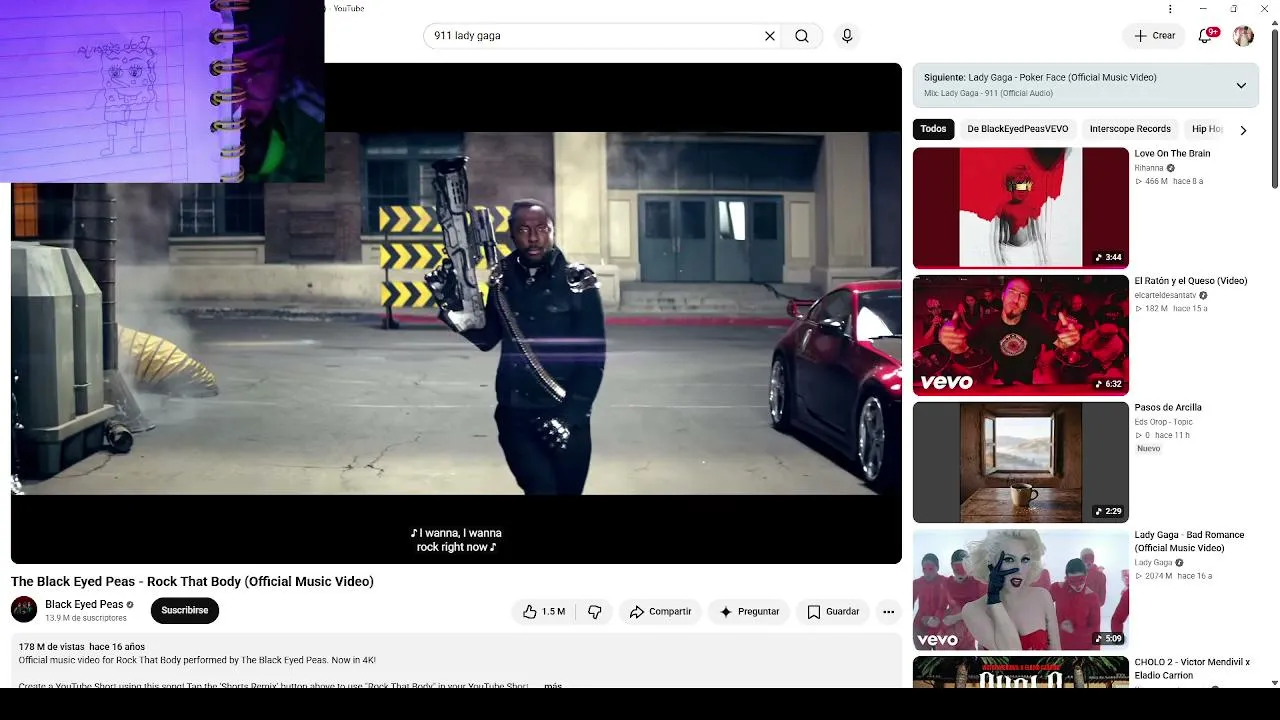Click the Rock That Body video title

pos(192,582)
